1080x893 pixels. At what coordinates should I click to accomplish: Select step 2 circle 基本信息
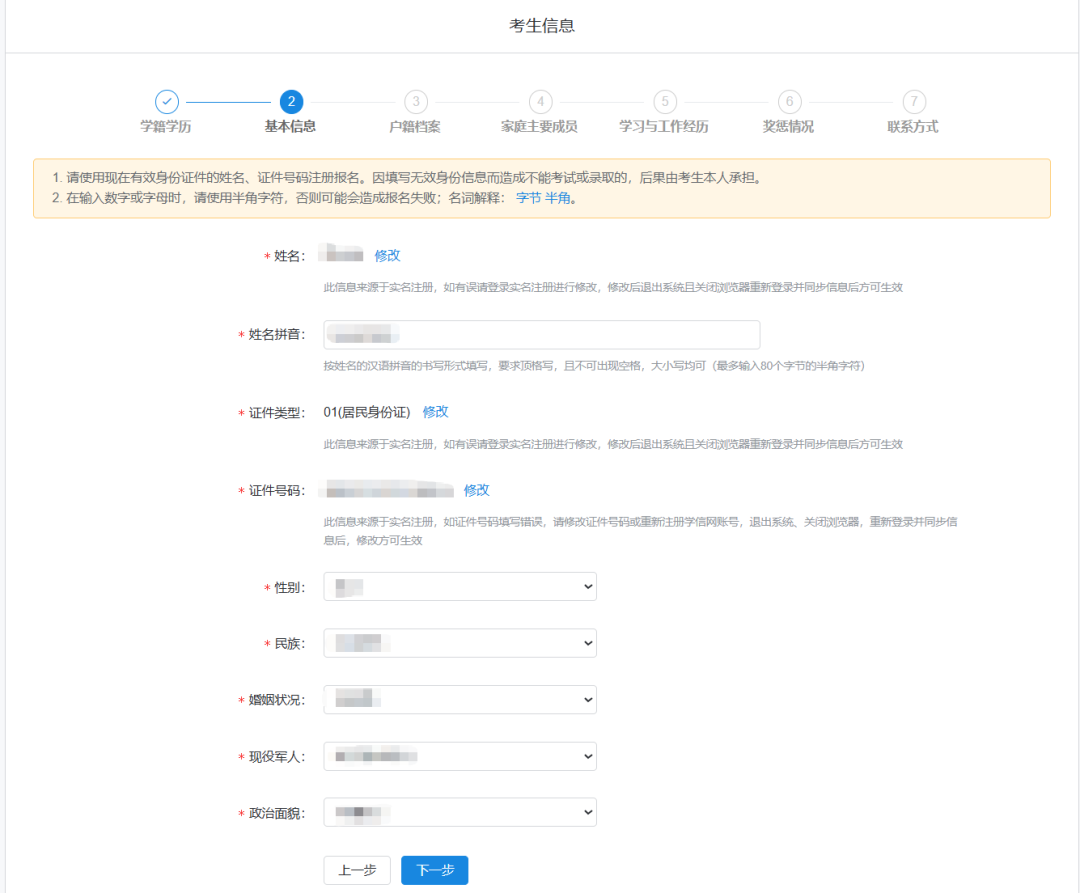coord(291,102)
